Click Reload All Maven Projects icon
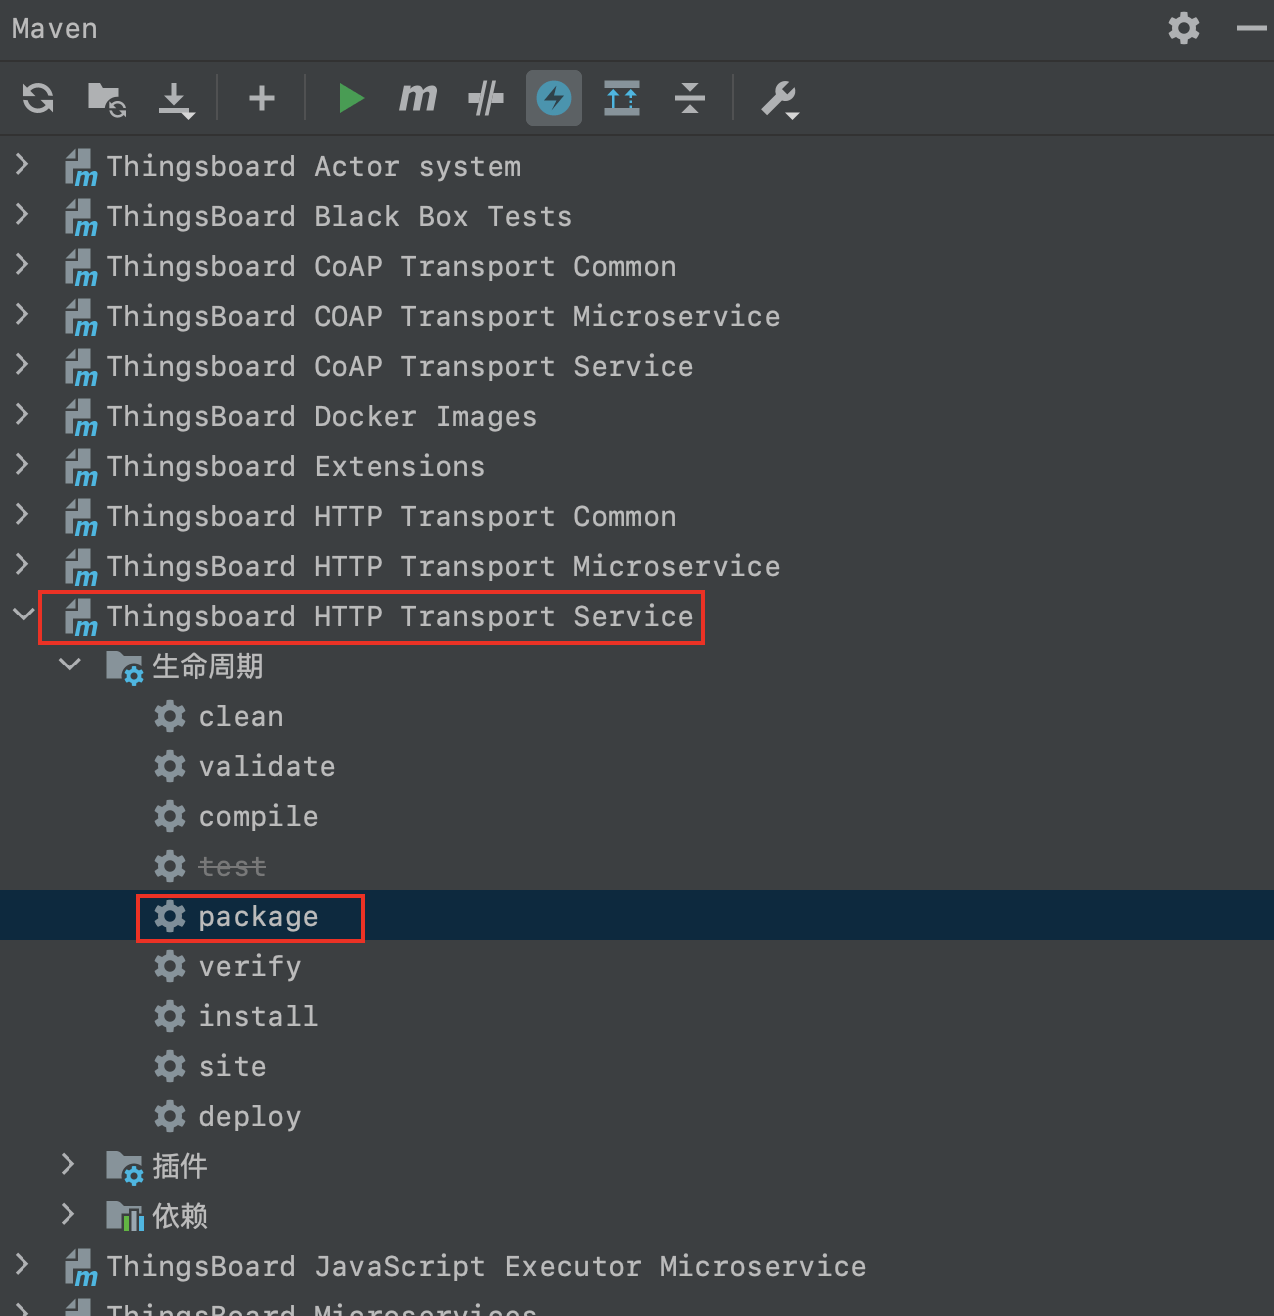This screenshot has width=1274, height=1316. (38, 98)
